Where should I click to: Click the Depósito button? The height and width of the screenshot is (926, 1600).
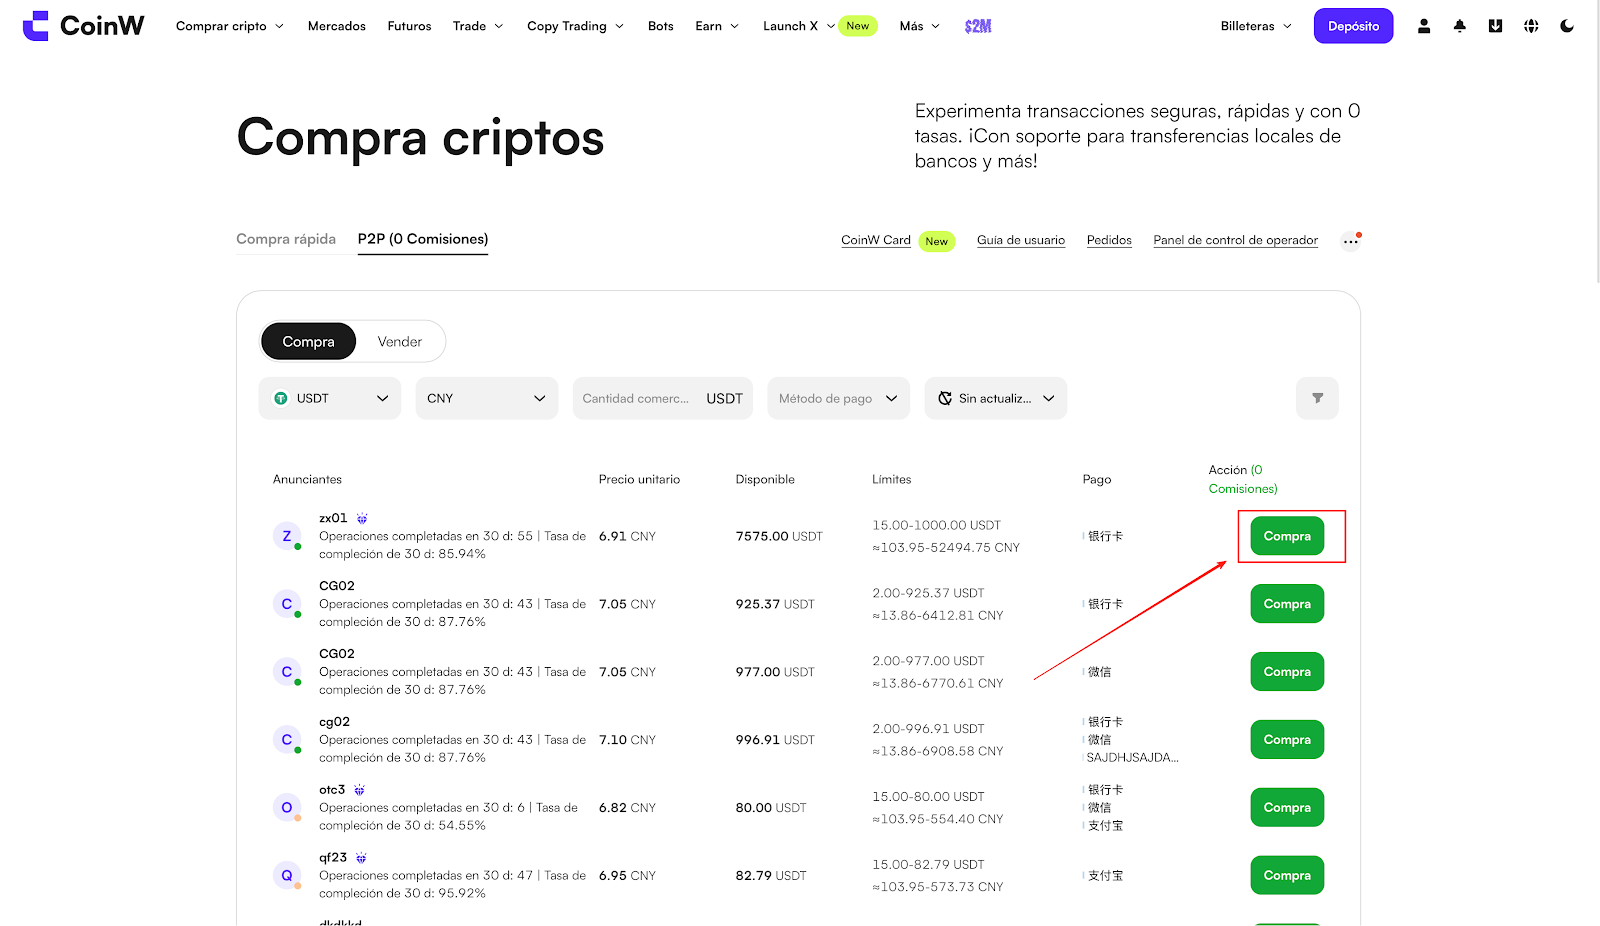1353,26
